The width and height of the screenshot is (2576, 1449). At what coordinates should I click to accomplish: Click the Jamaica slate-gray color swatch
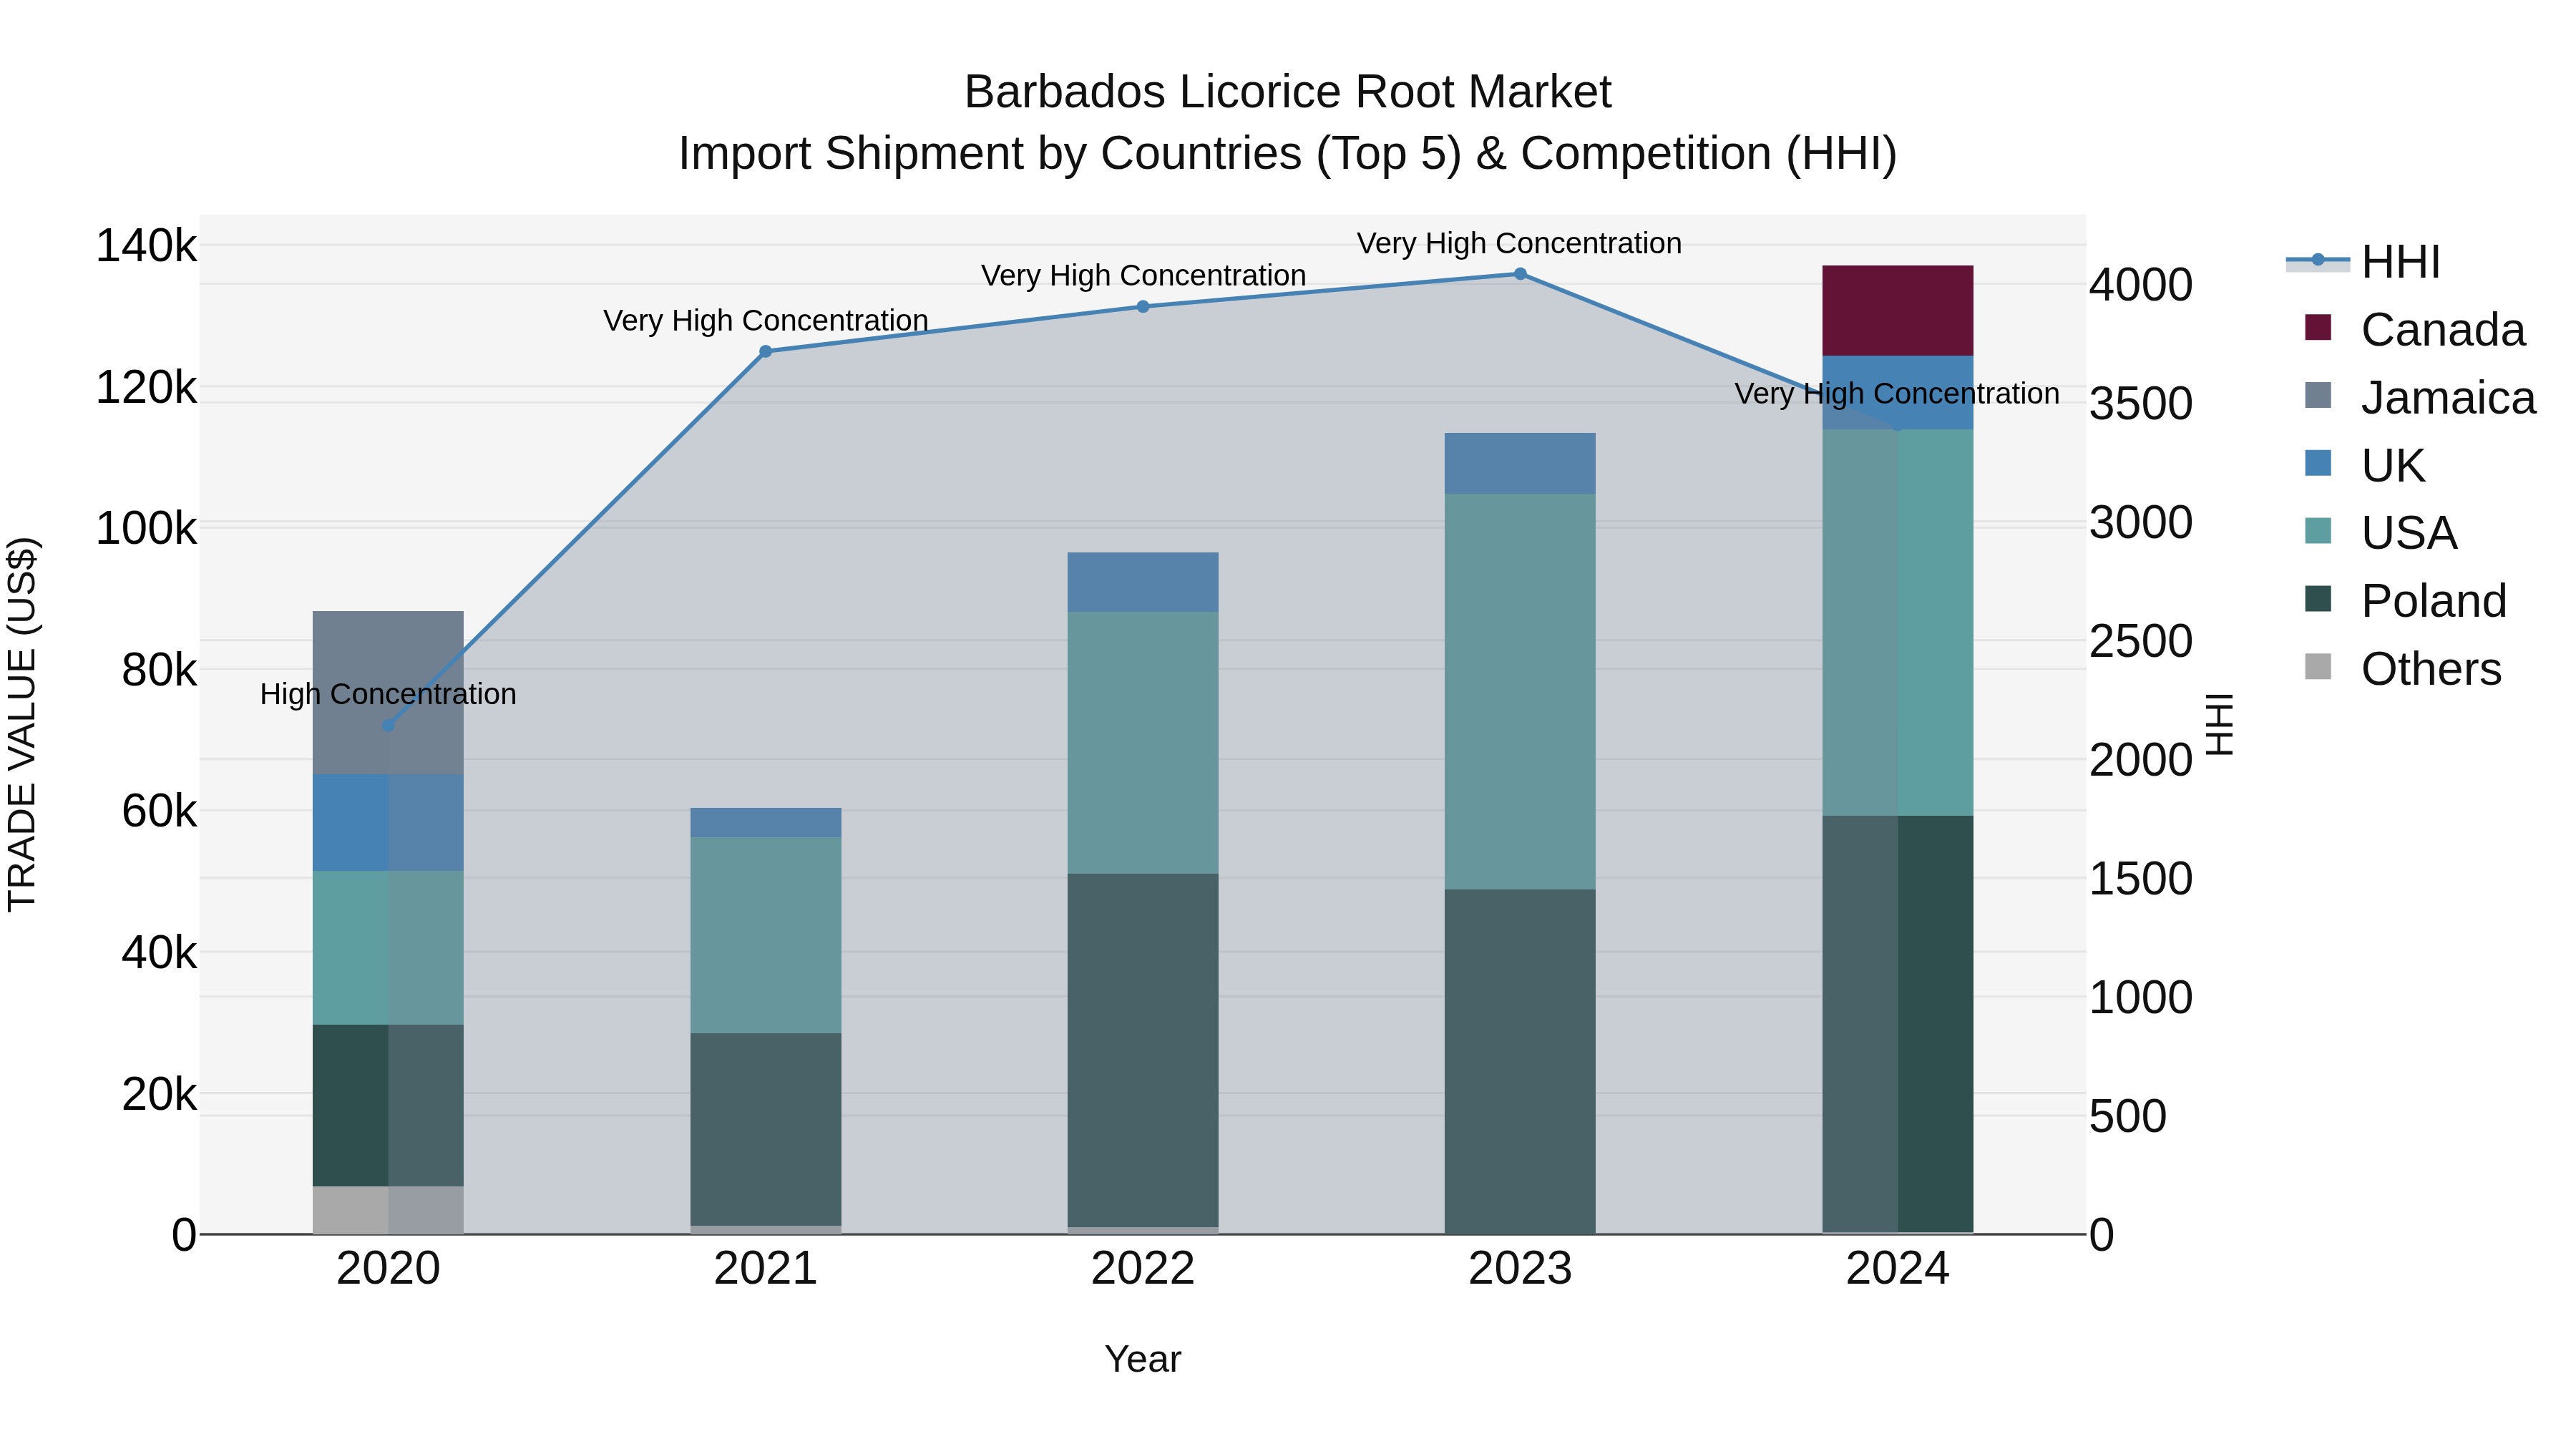click(x=2317, y=395)
